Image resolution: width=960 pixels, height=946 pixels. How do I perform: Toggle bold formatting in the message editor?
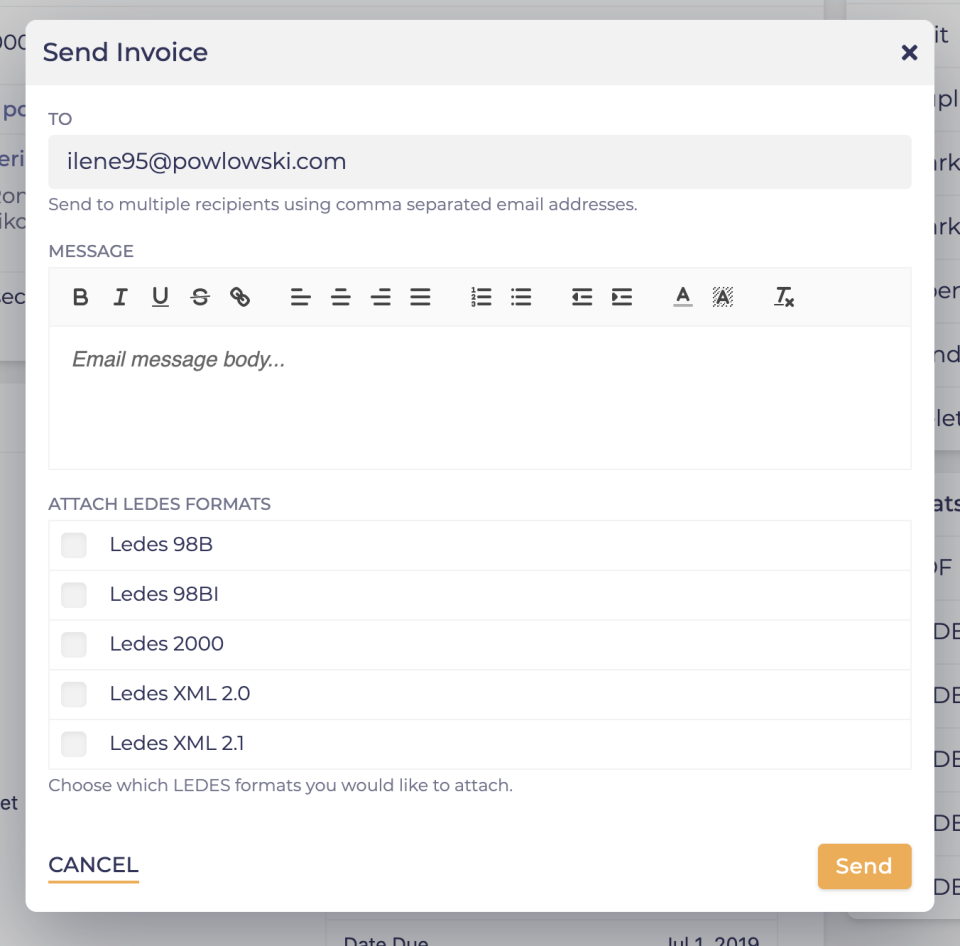[80, 297]
